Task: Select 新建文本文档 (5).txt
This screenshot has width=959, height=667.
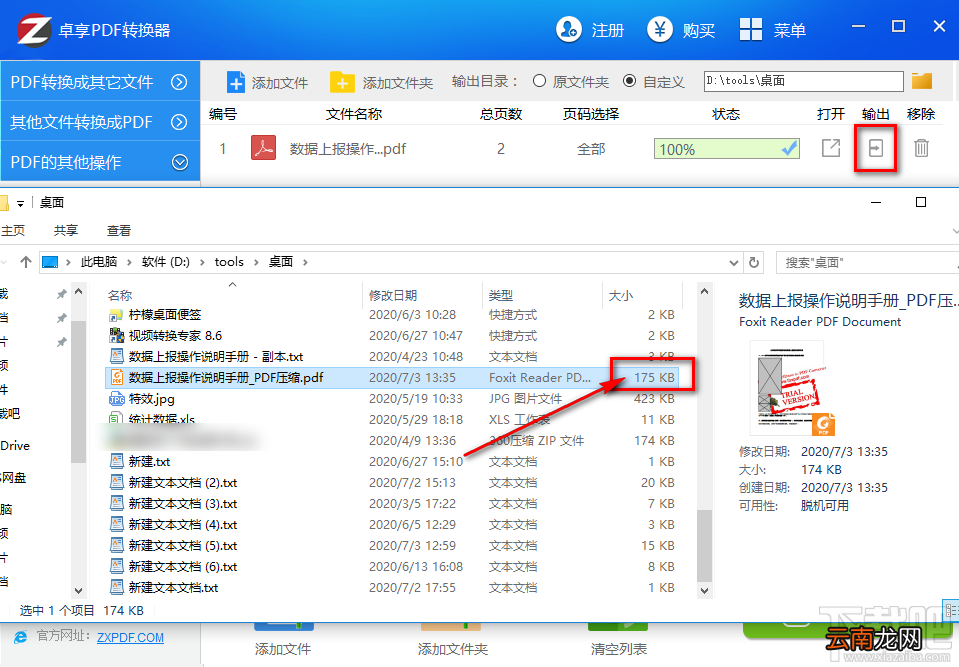Action: coord(174,545)
